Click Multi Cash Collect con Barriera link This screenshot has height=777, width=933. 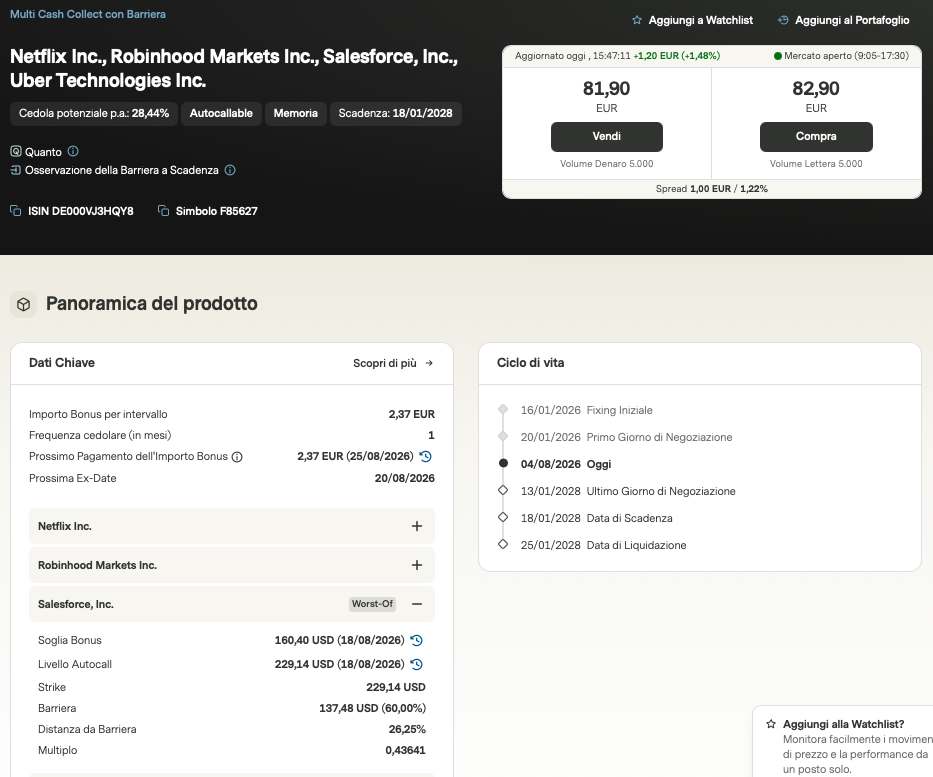88,14
